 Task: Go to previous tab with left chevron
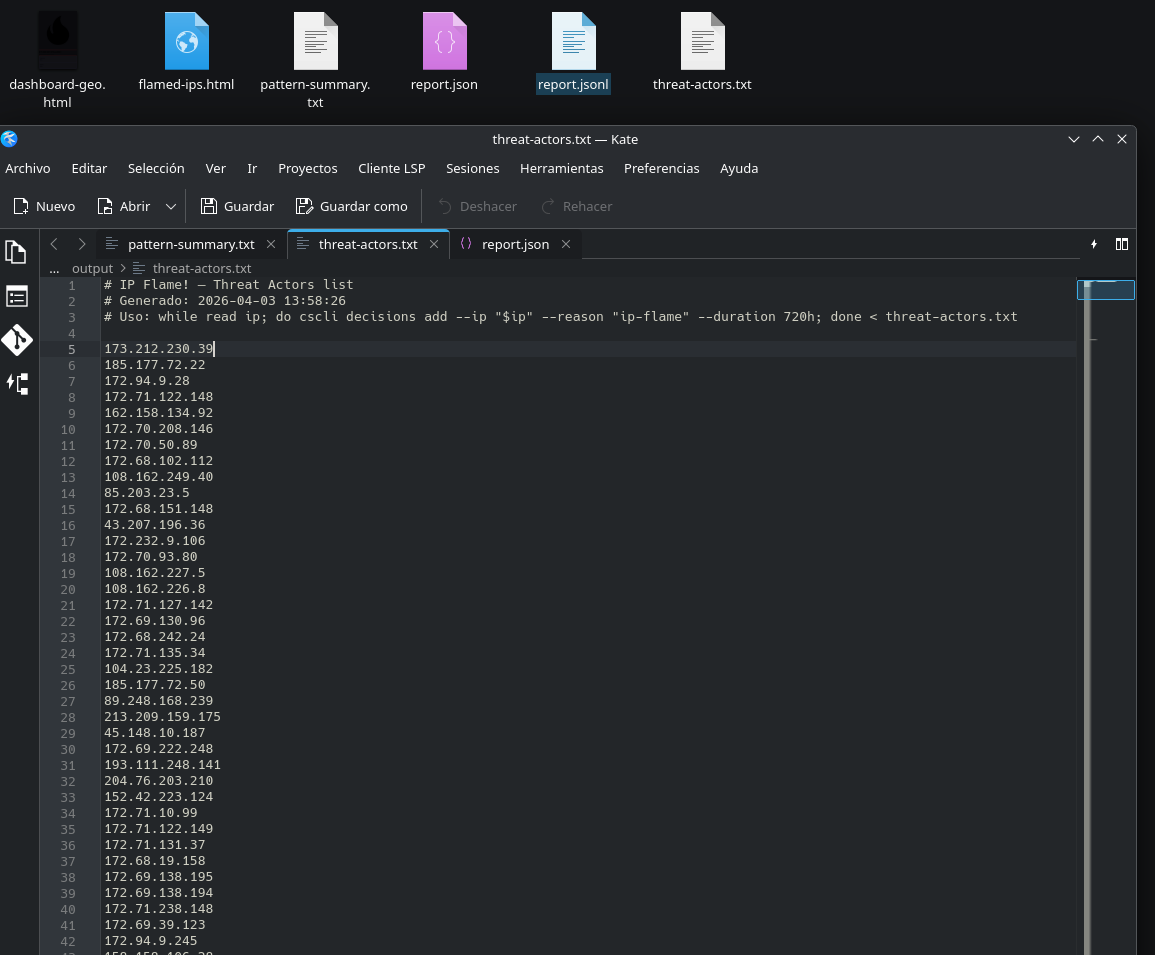click(54, 244)
